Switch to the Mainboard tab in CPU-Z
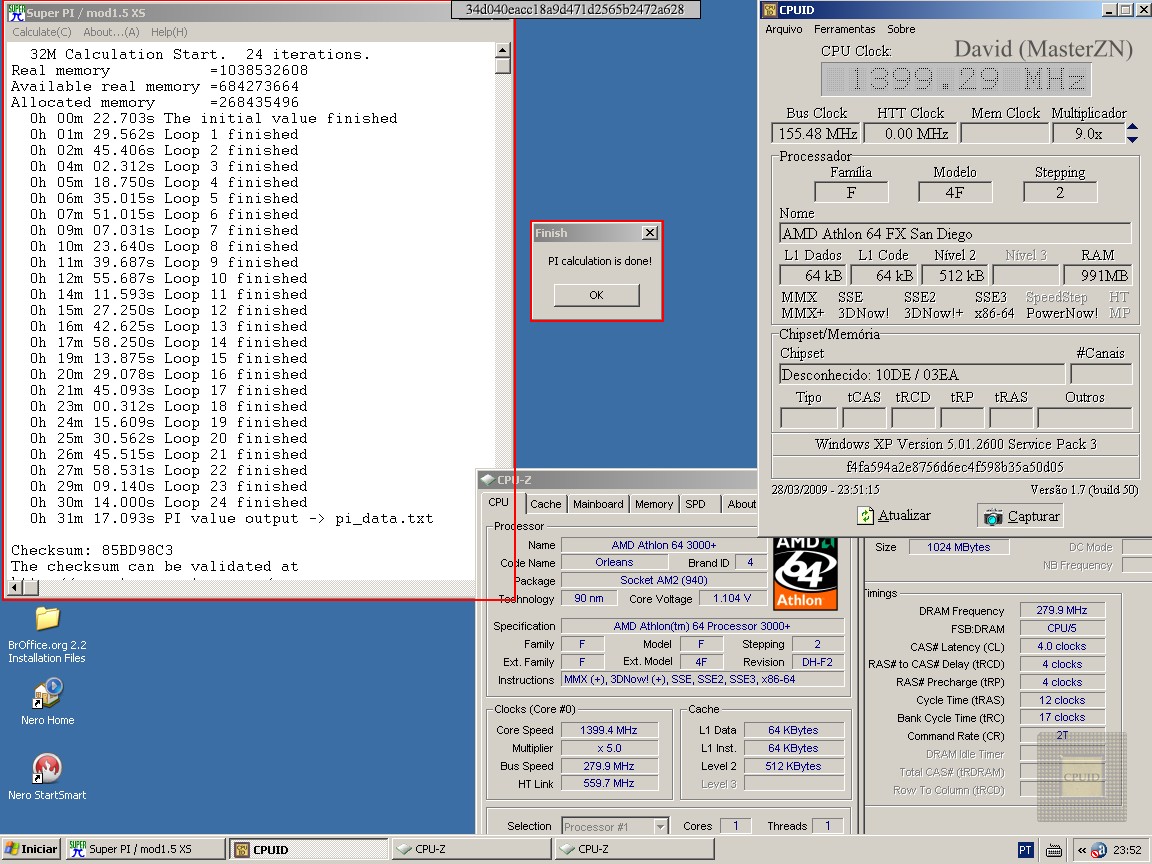 [598, 504]
